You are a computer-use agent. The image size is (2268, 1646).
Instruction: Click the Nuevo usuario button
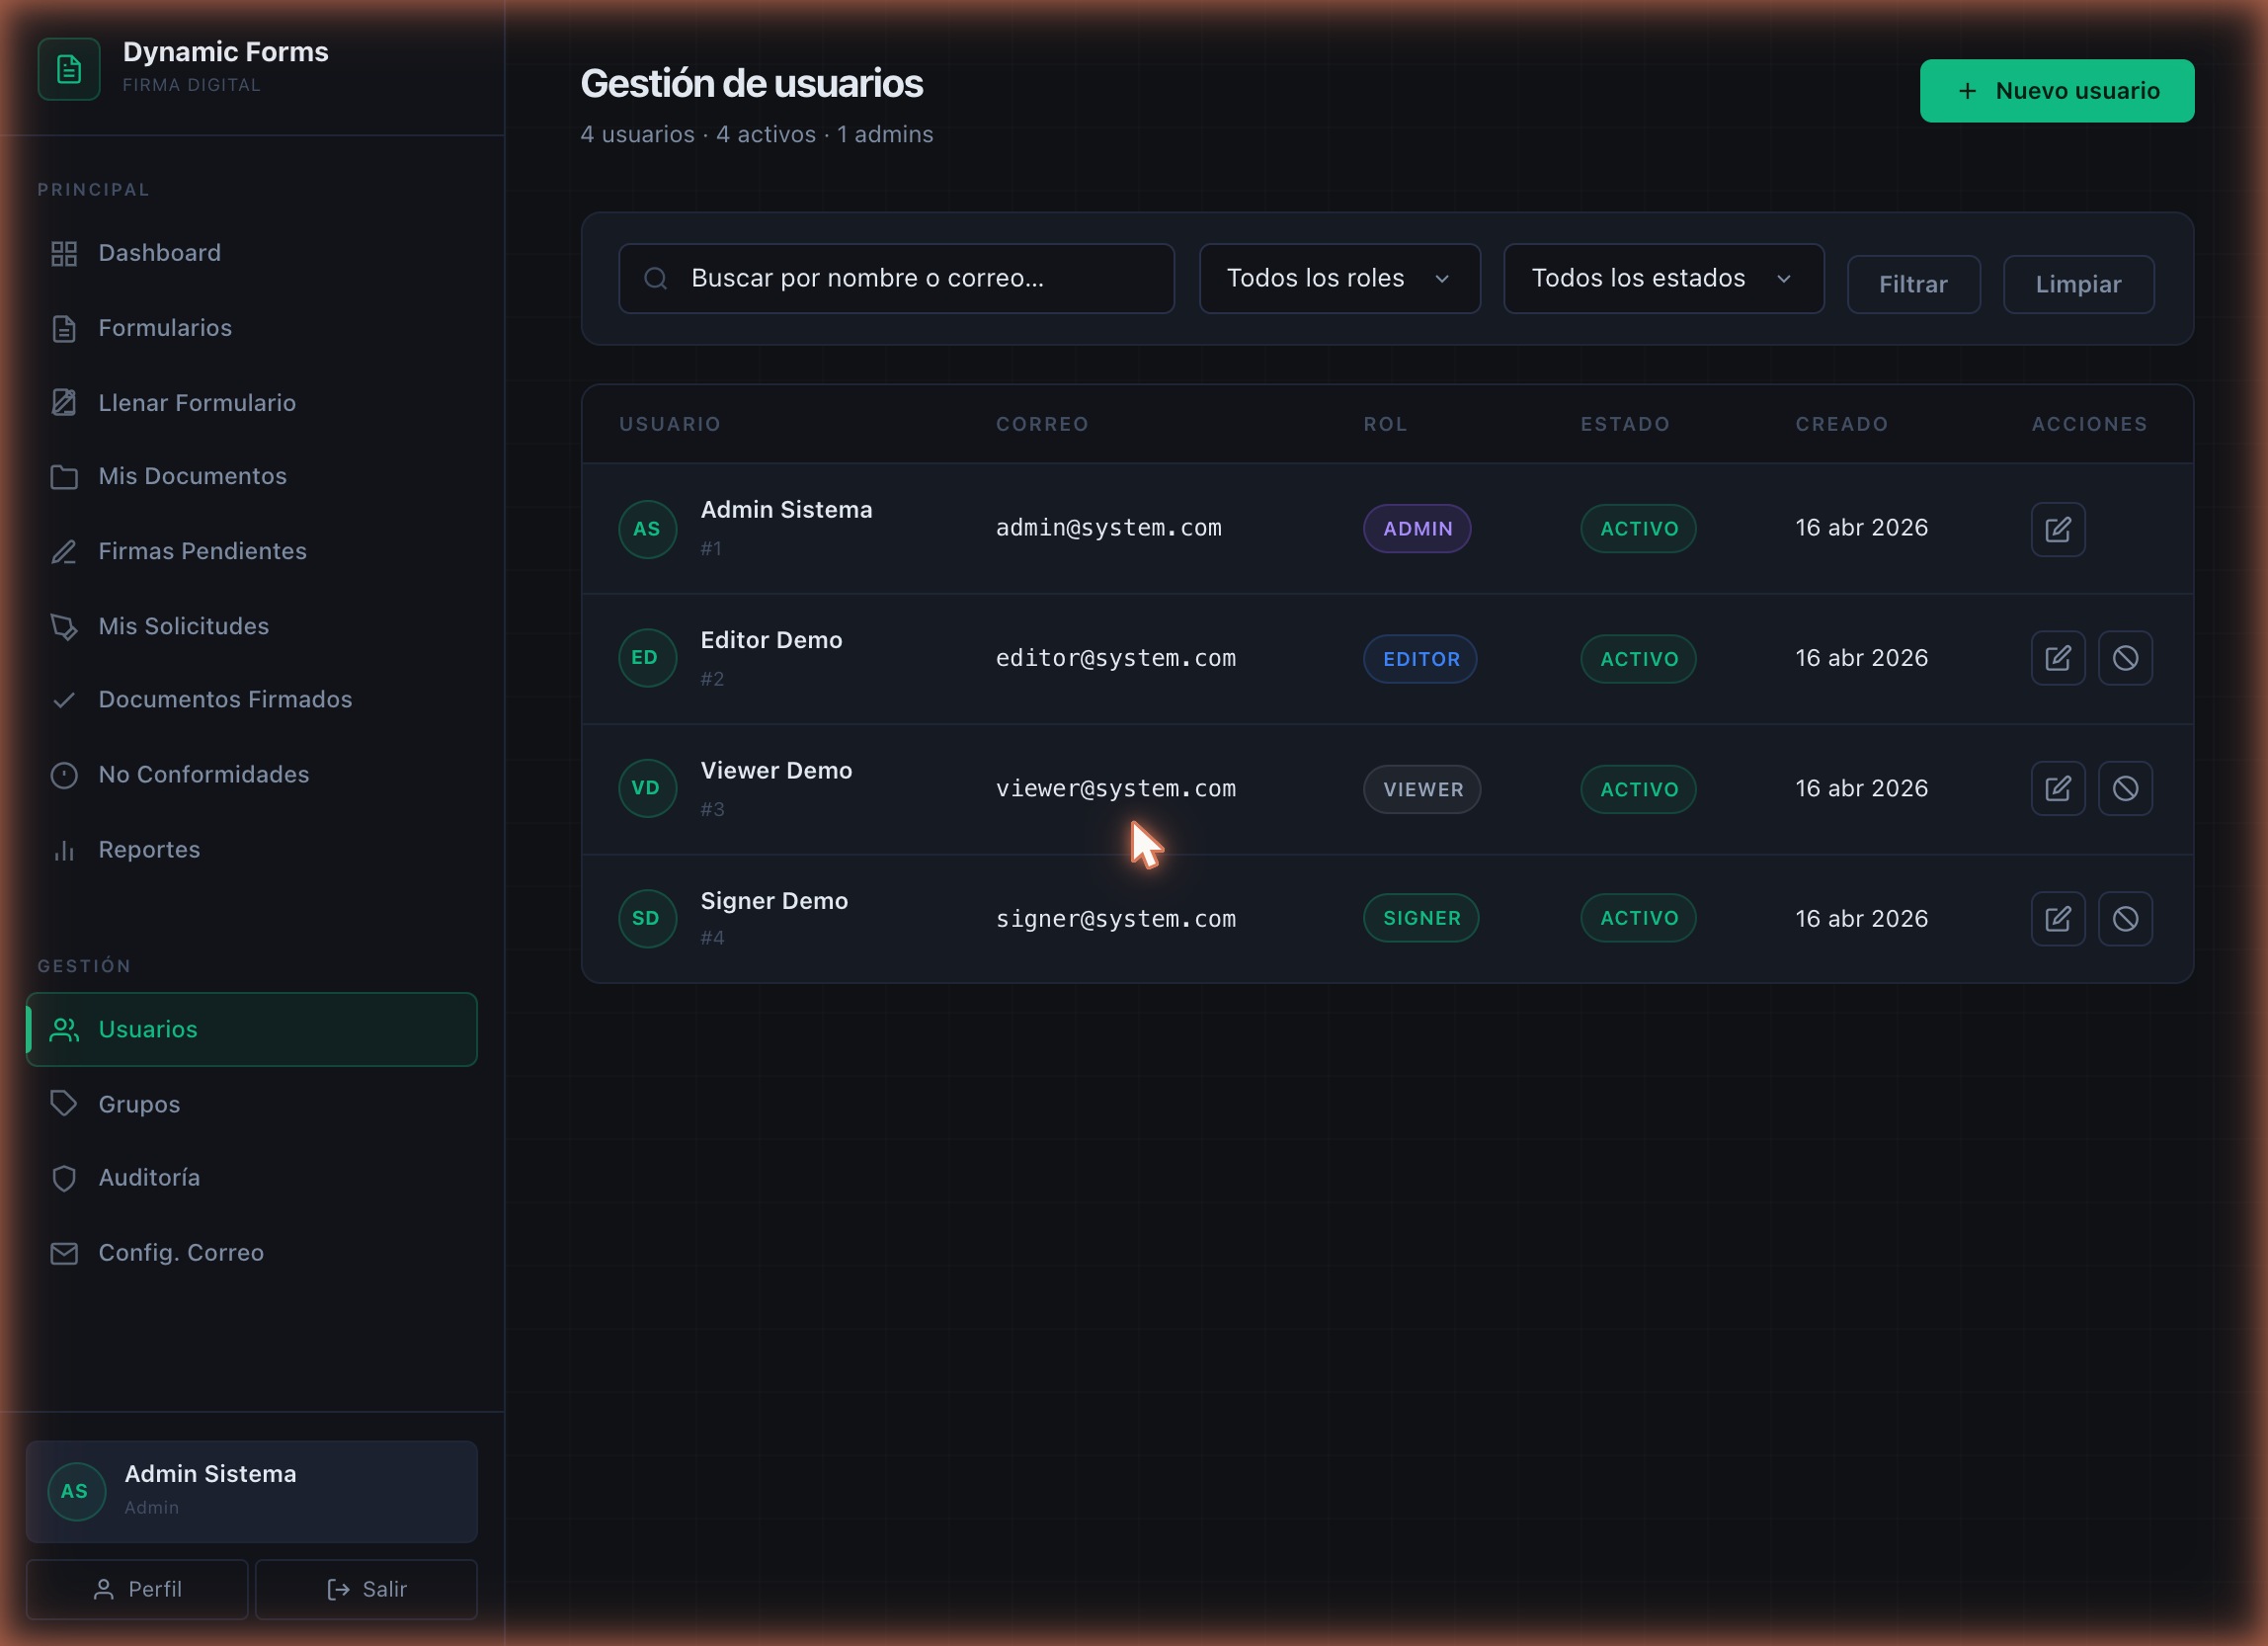(2056, 91)
